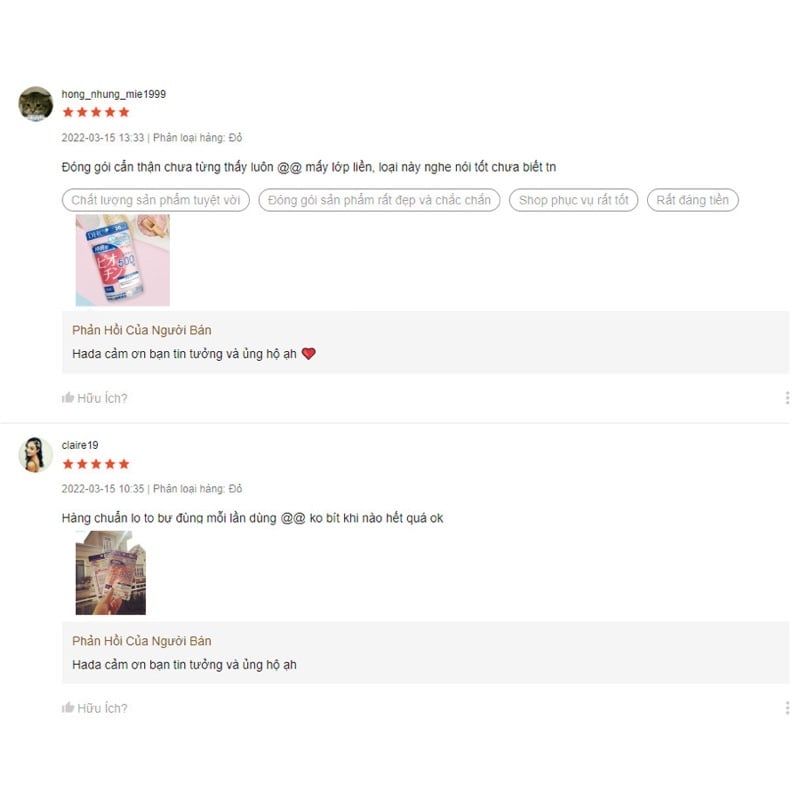800x800 pixels.
Task: Open the DHC biotin product review photo
Action: tap(122, 260)
